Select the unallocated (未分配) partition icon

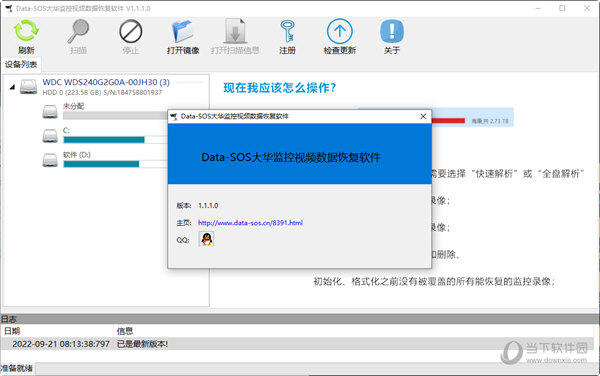click(50, 111)
